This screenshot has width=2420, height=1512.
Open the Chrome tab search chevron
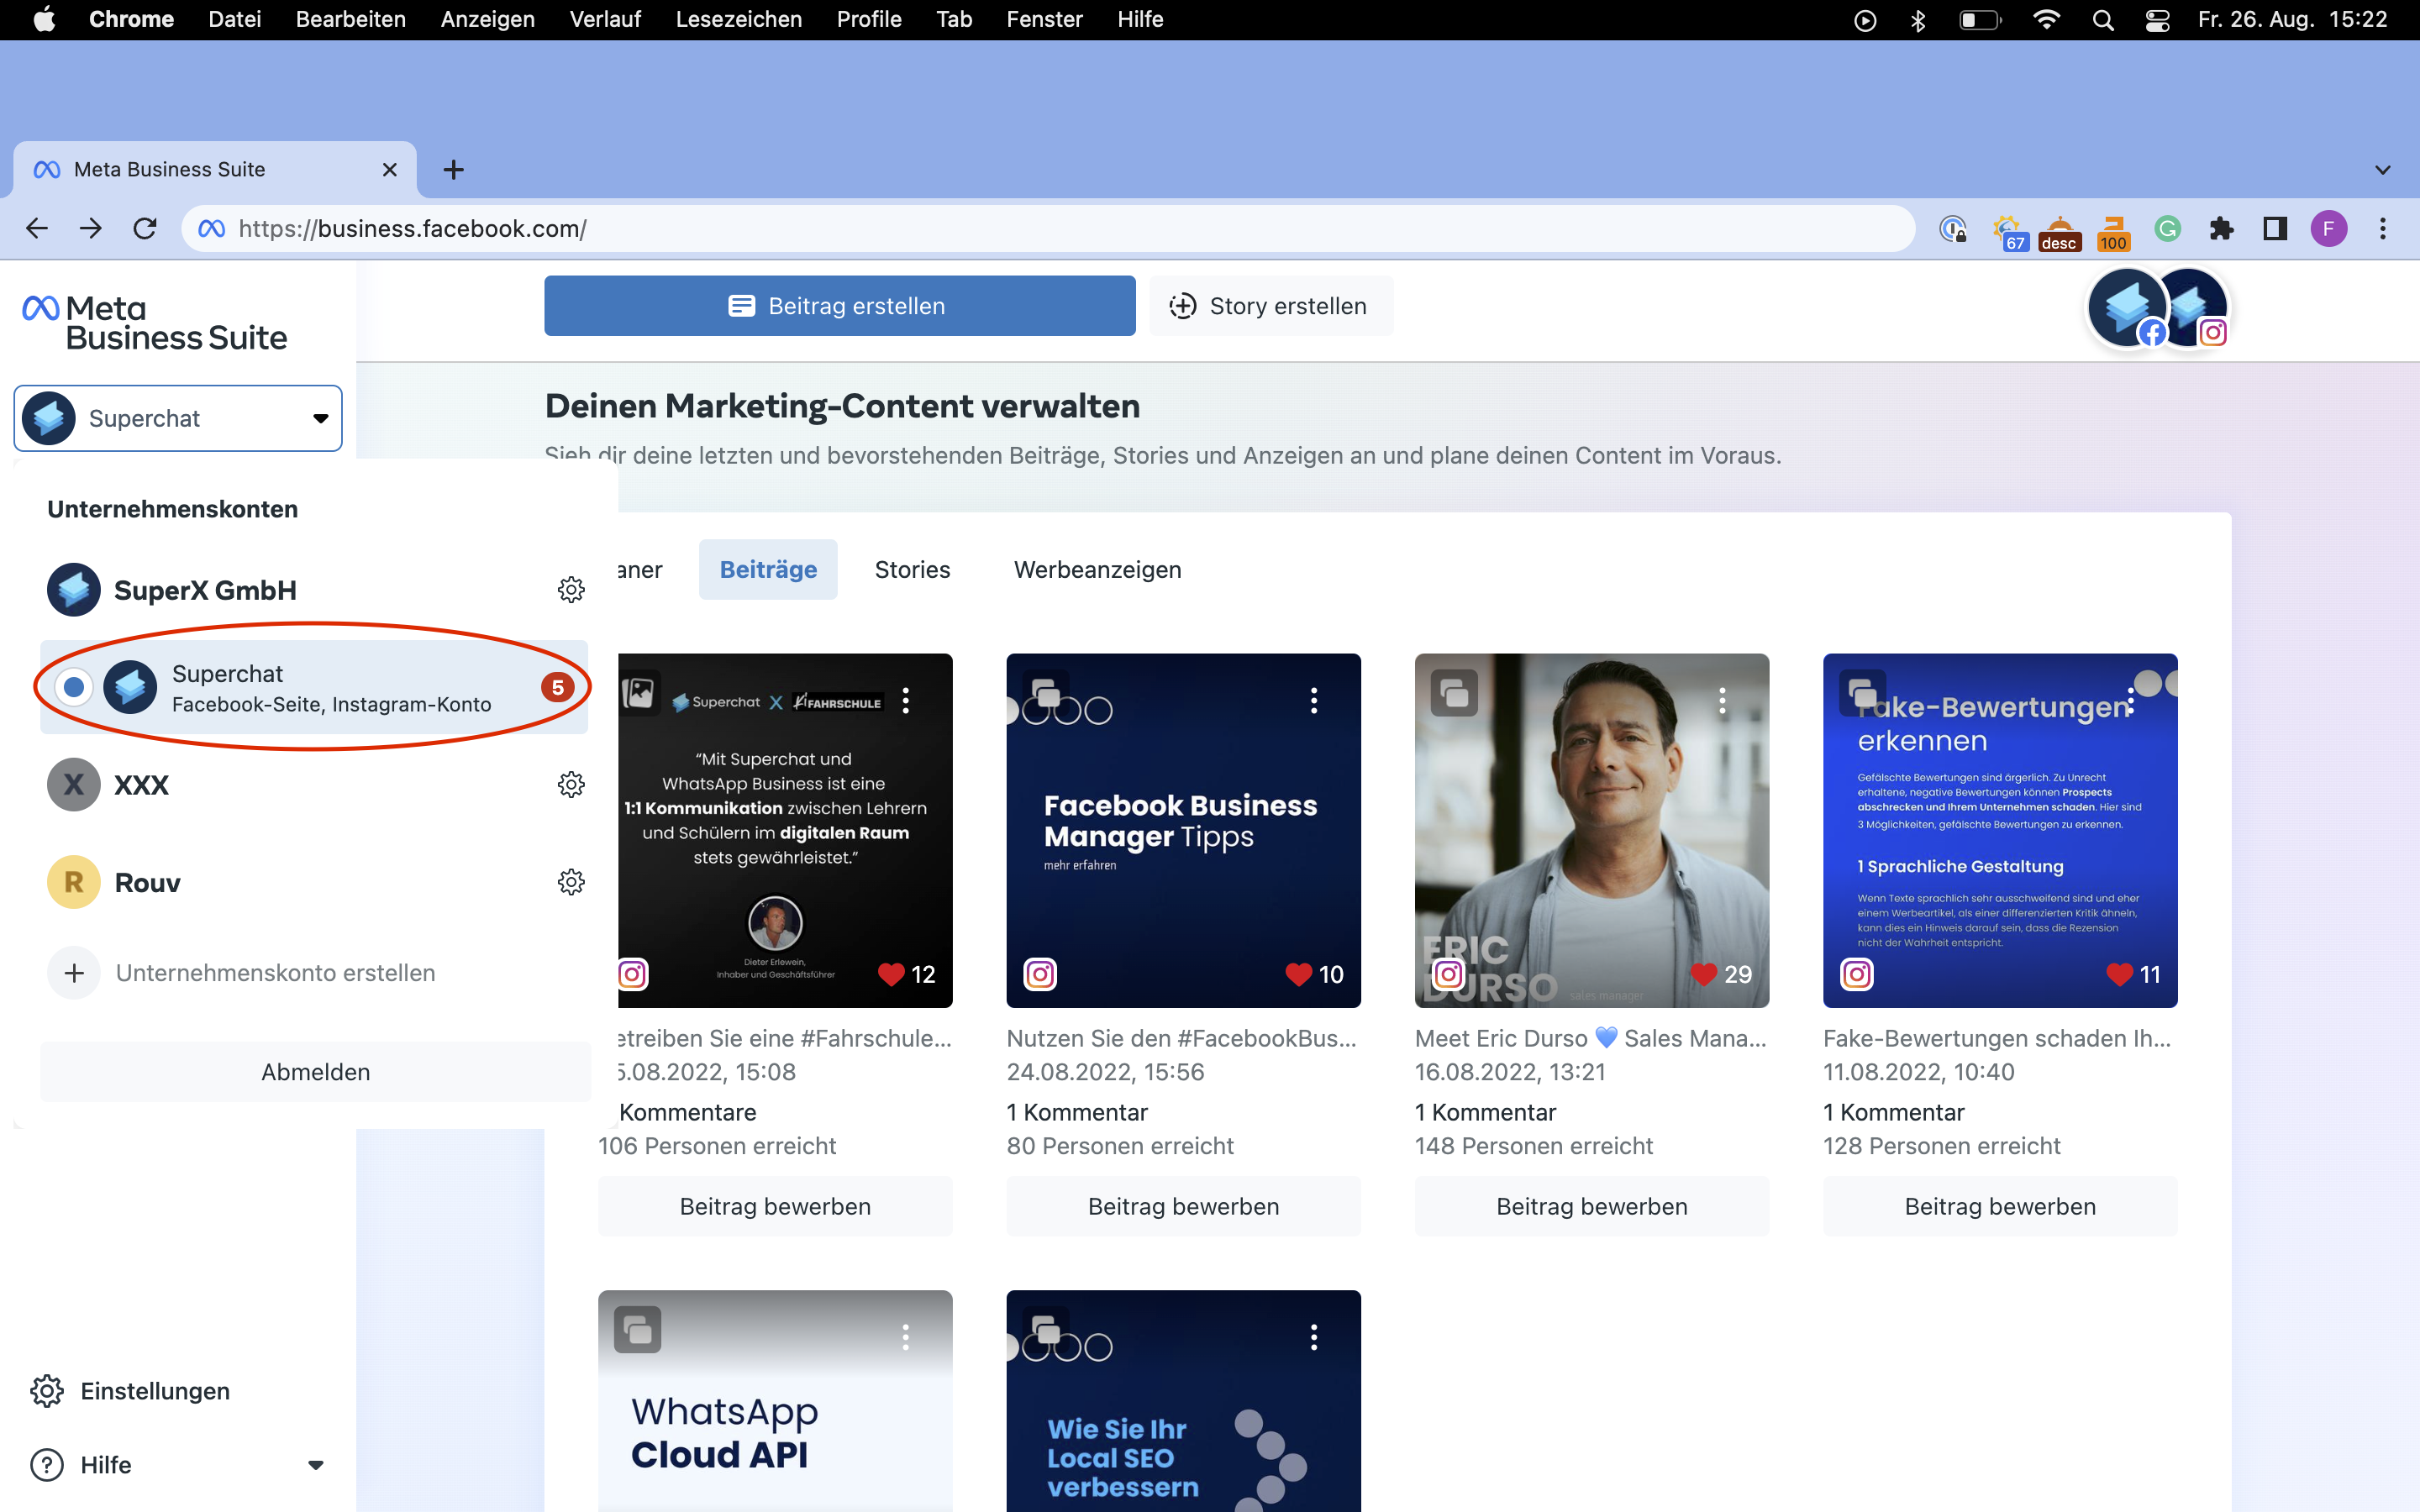[x=2382, y=170]
